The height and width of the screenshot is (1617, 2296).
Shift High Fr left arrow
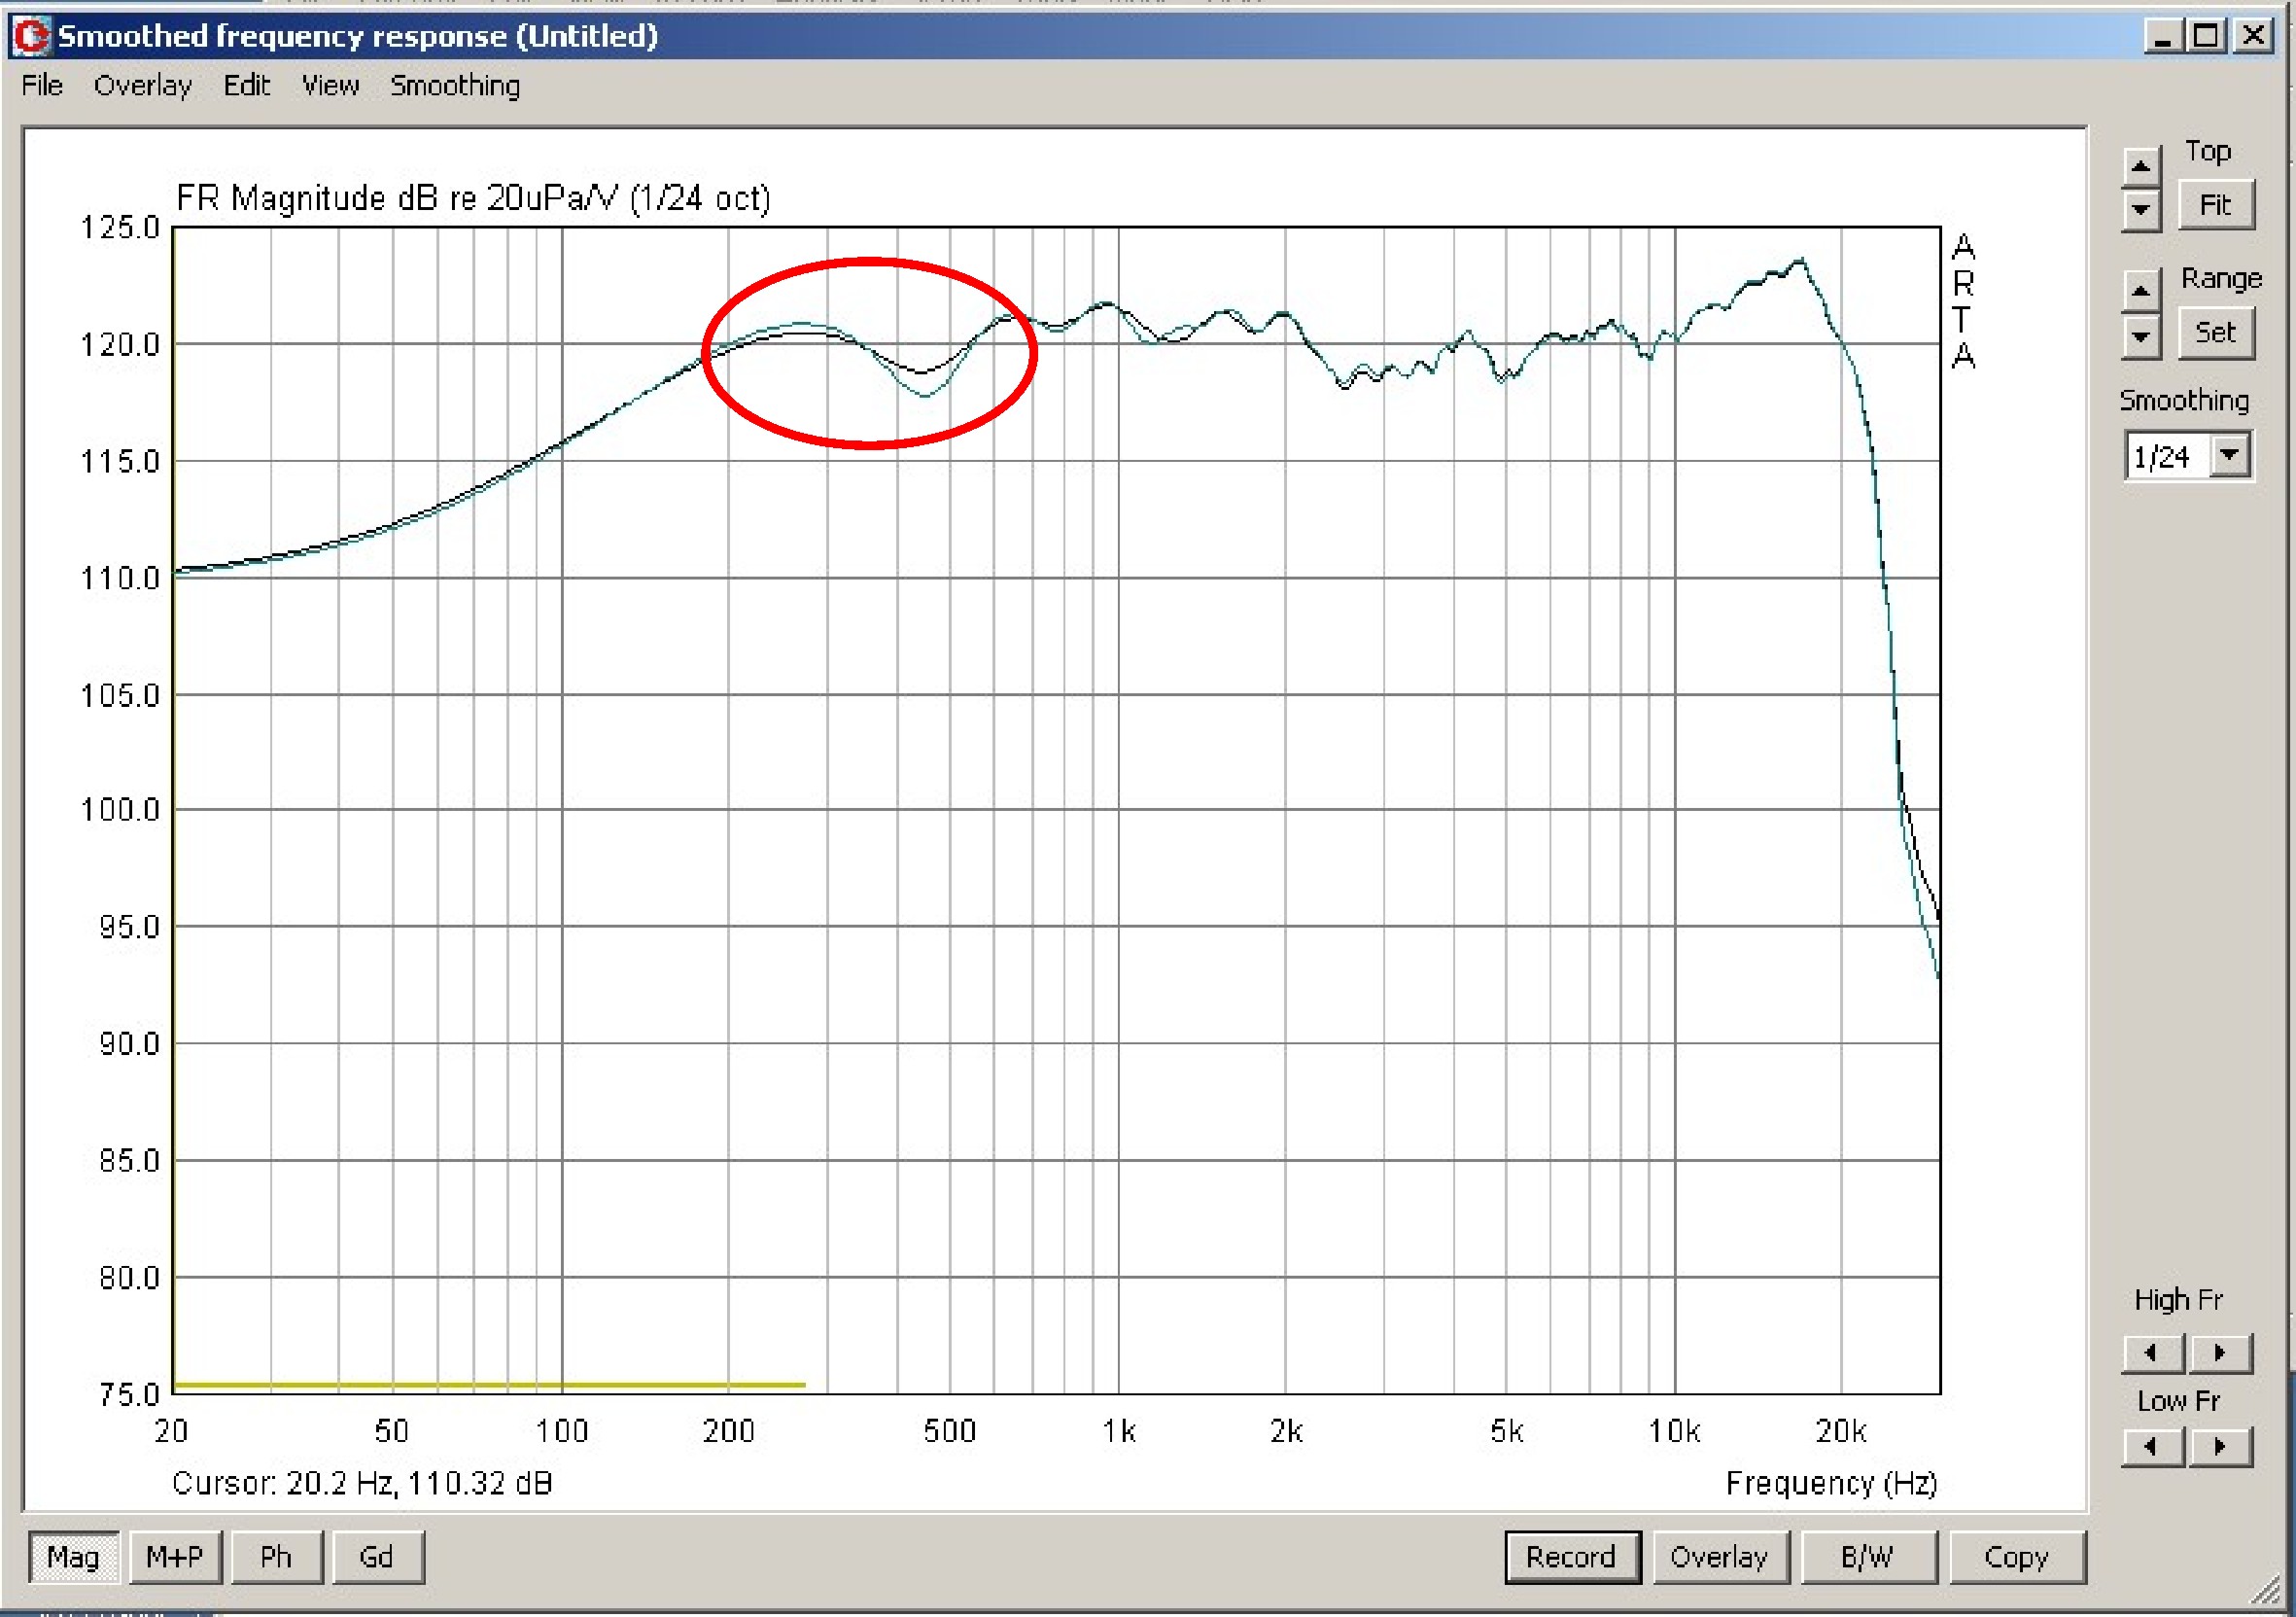tap(2151, 1353)
